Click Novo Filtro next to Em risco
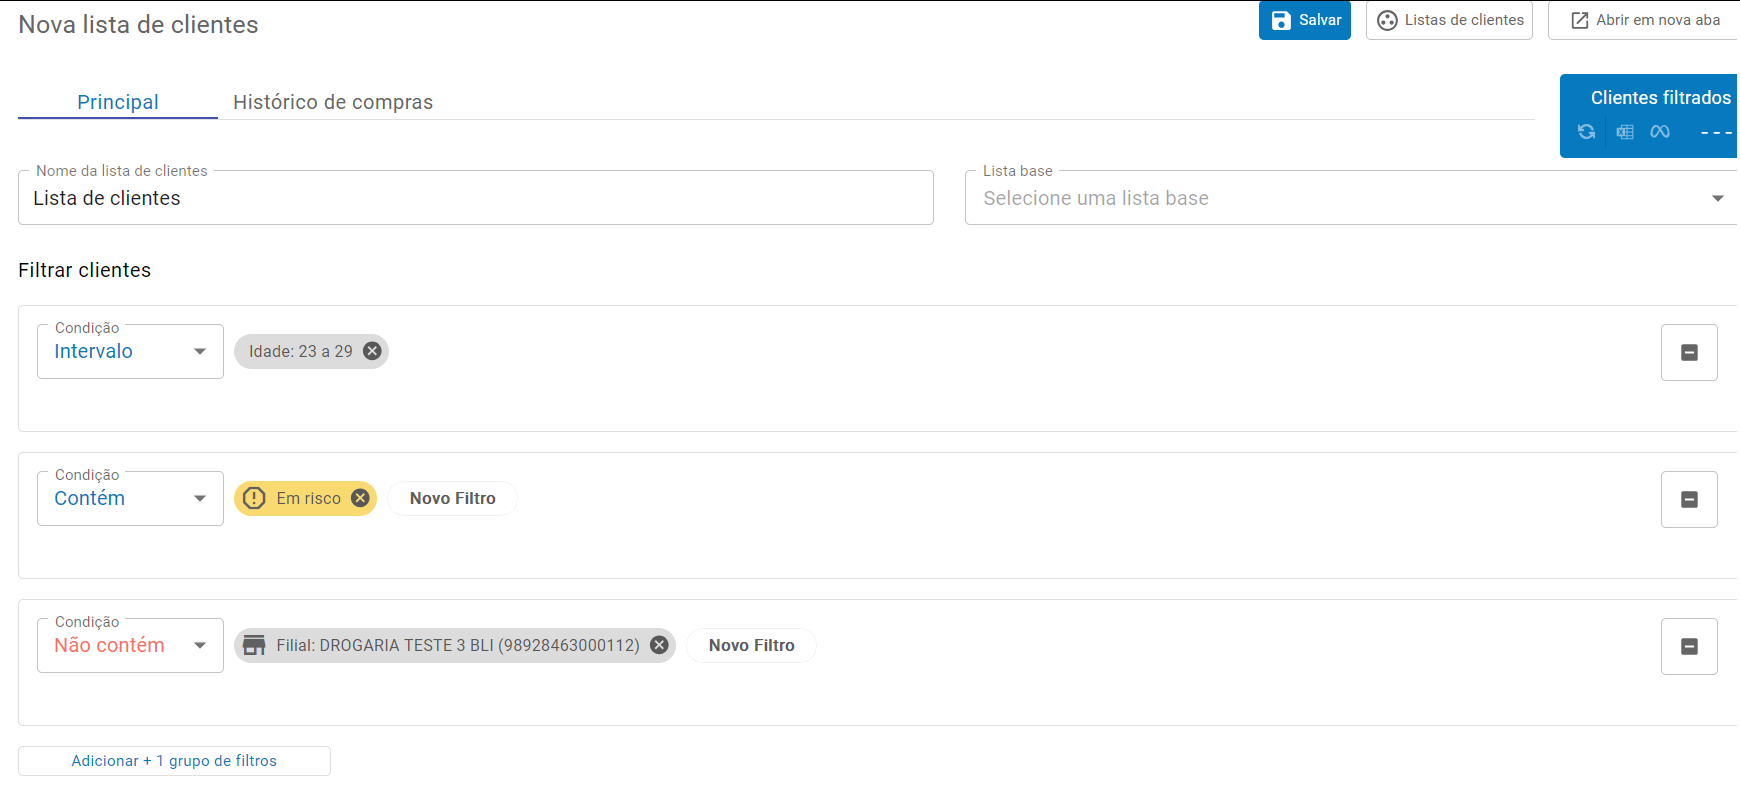 pos(452,498)
